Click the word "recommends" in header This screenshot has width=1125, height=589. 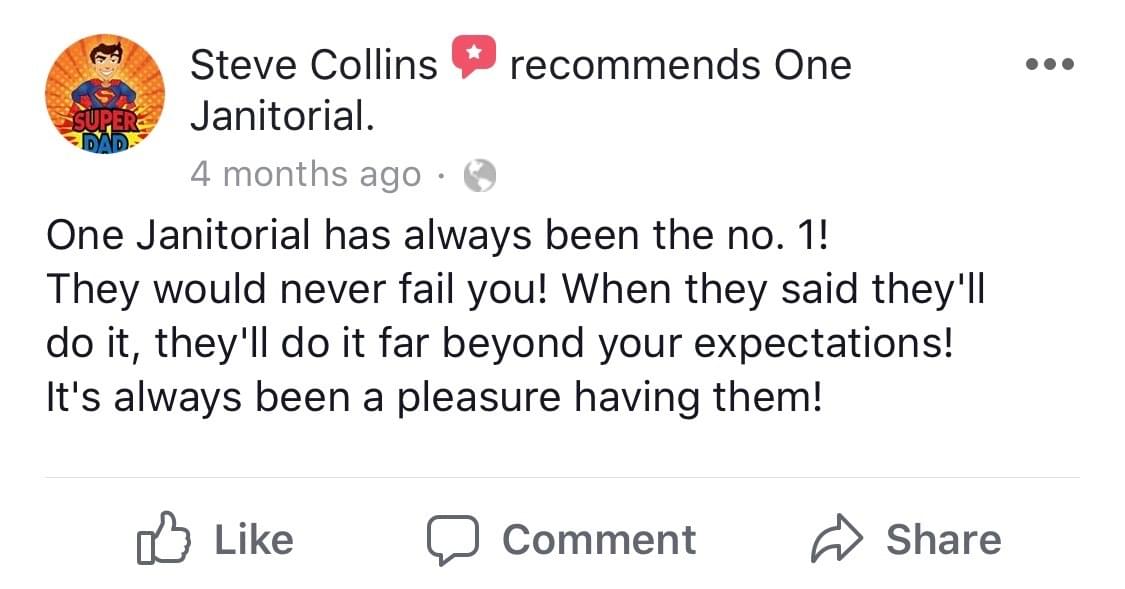[x=635, y=66]
